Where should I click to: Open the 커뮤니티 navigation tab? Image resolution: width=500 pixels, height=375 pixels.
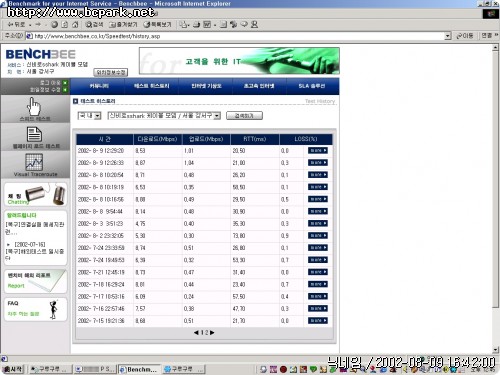coord(99,86)
